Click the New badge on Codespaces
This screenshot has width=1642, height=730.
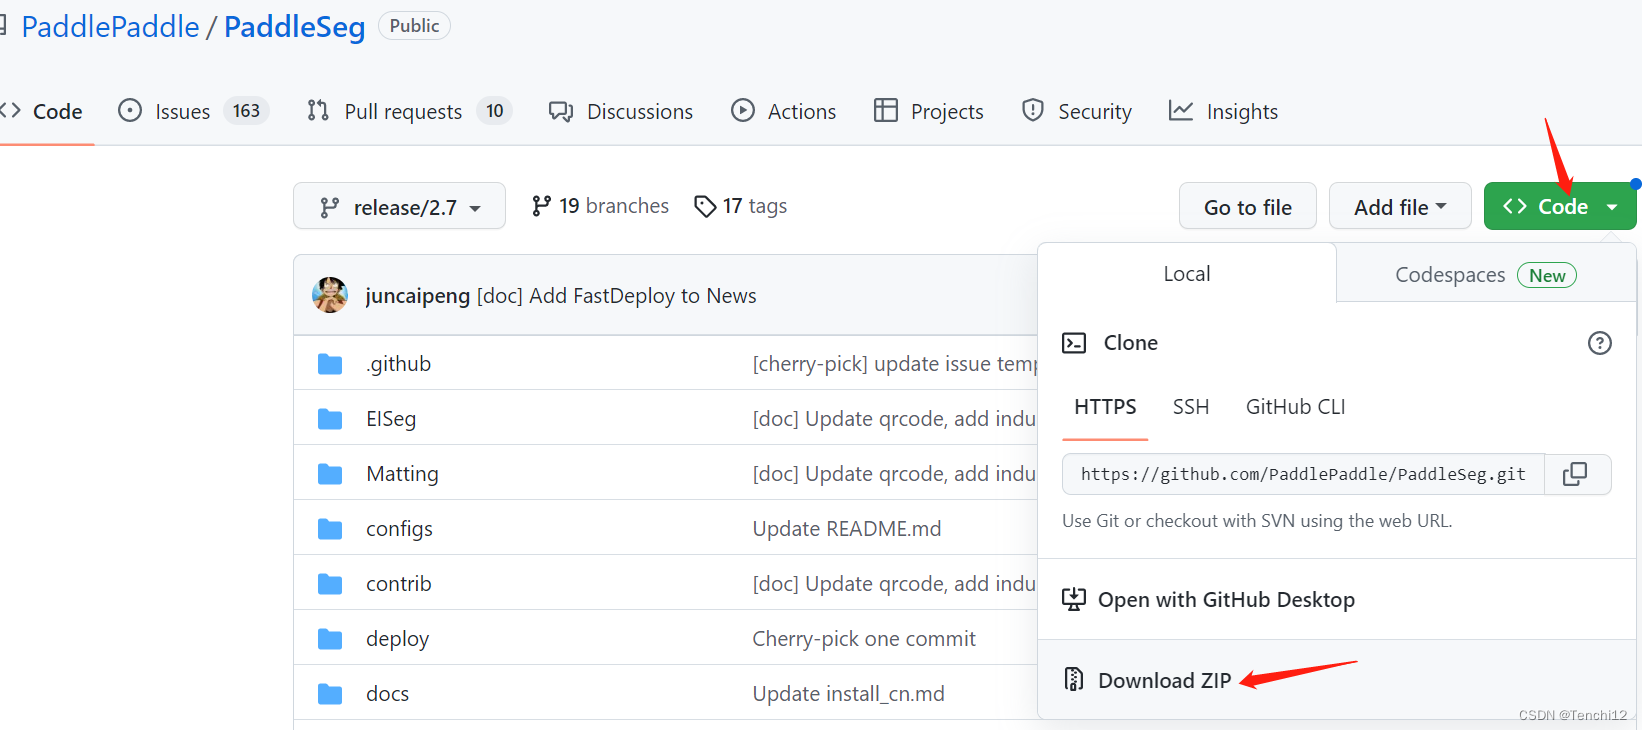coord(1547,275)
